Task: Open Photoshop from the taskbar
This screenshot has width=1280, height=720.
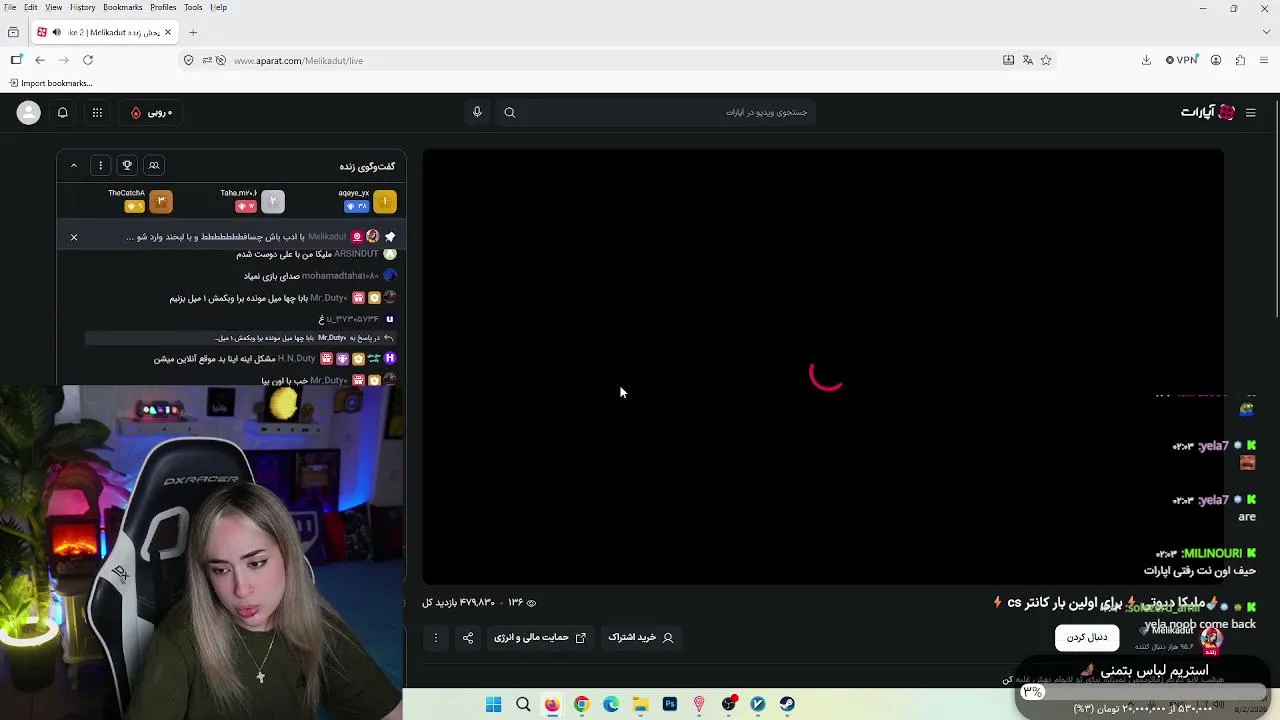Action: click(670, 705)
